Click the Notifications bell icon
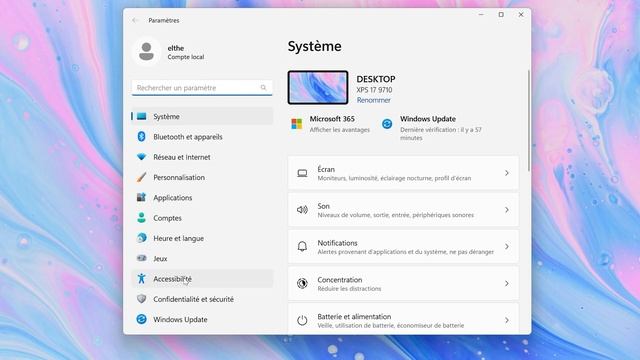 [x=302, y=247]
